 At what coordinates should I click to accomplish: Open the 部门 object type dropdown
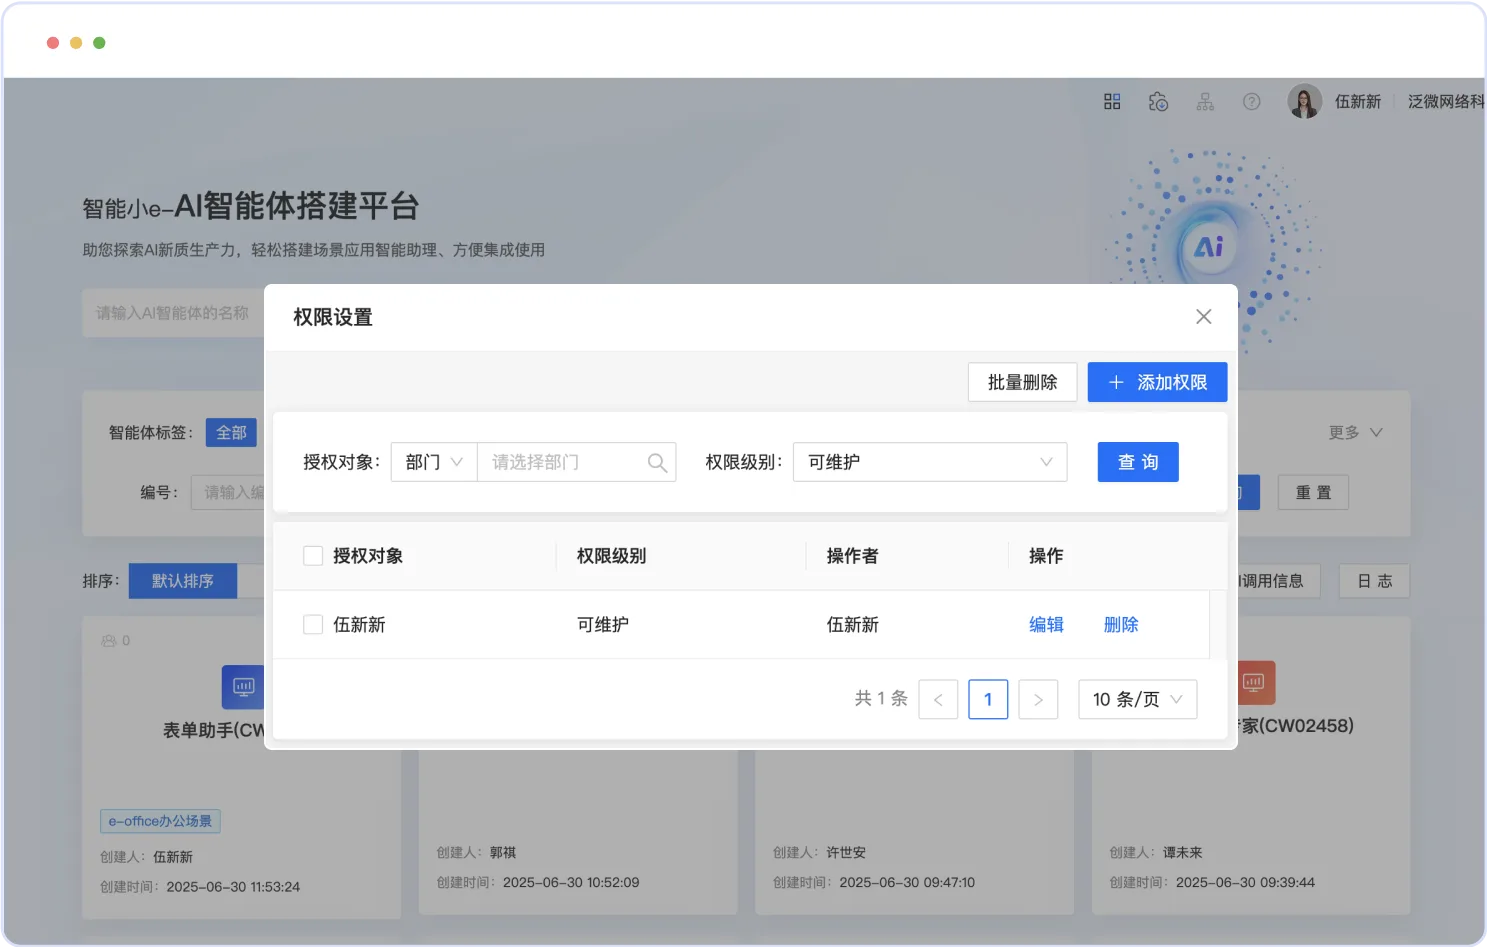pos(434,462)
